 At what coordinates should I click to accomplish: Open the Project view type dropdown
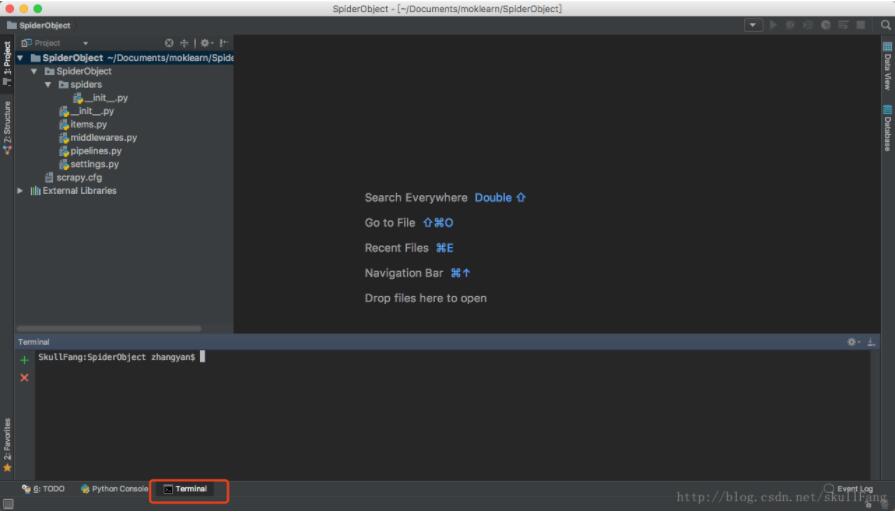85,43
